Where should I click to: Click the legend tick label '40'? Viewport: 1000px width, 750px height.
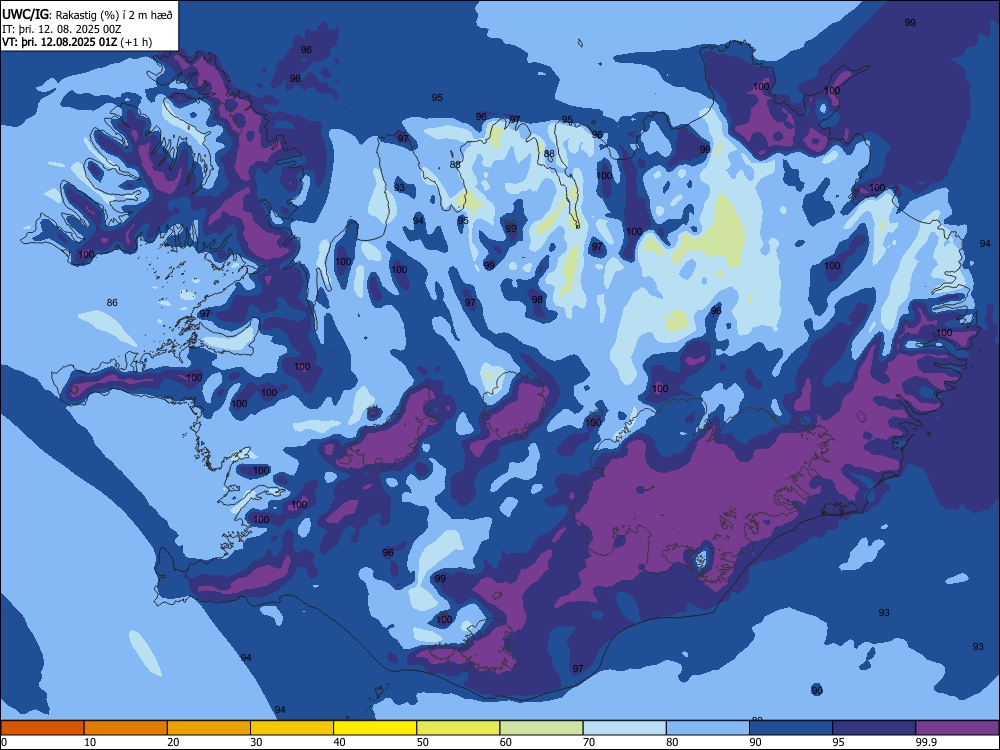pyautogui.click(x=339, y=742)
